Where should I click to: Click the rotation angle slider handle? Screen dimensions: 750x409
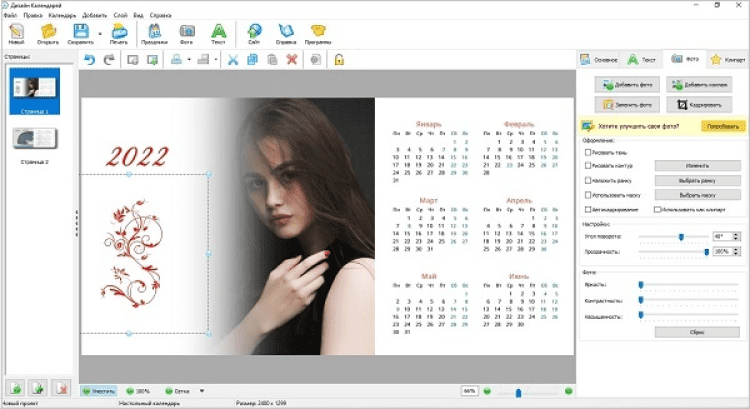(x=681, y=236)
